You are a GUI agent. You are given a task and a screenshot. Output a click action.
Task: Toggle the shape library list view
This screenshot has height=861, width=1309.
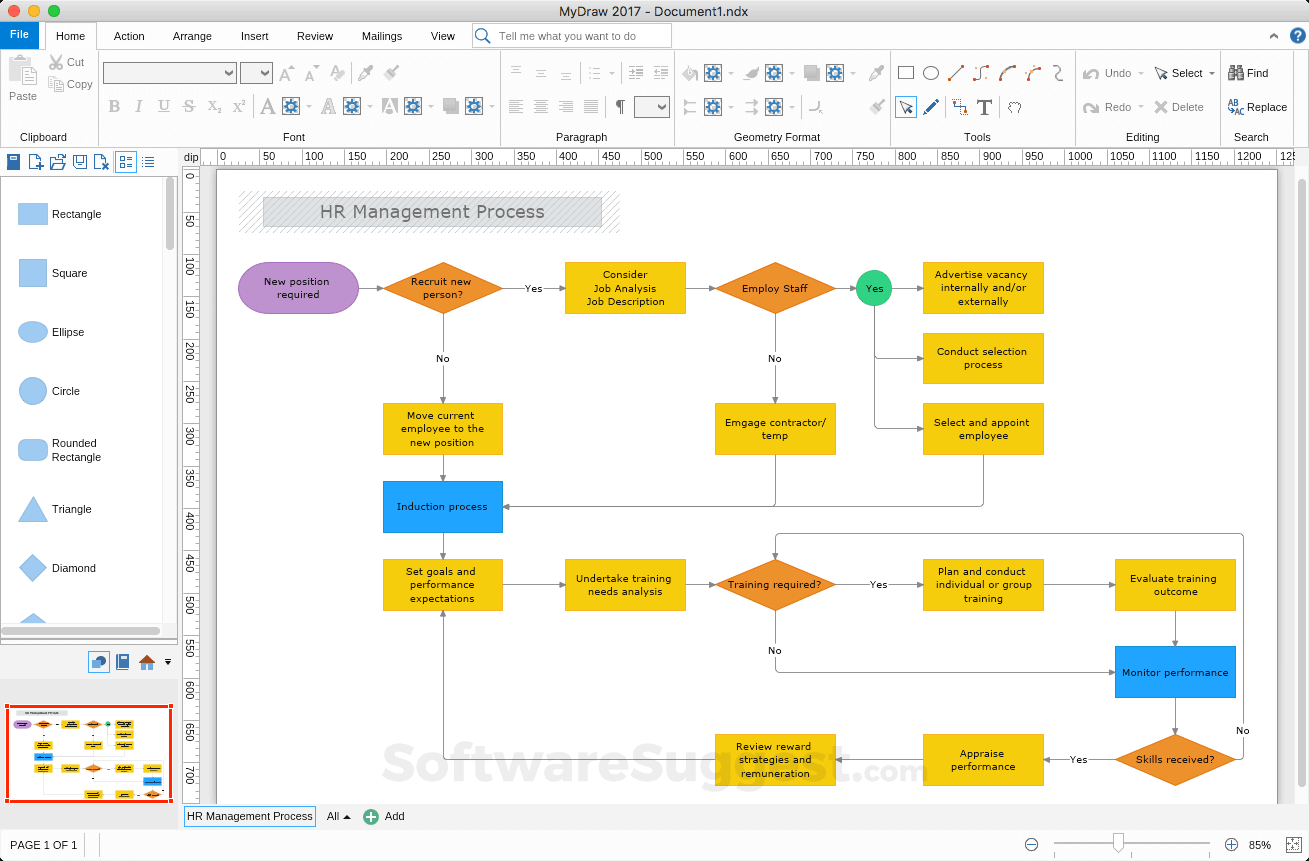tap(148, 161)
